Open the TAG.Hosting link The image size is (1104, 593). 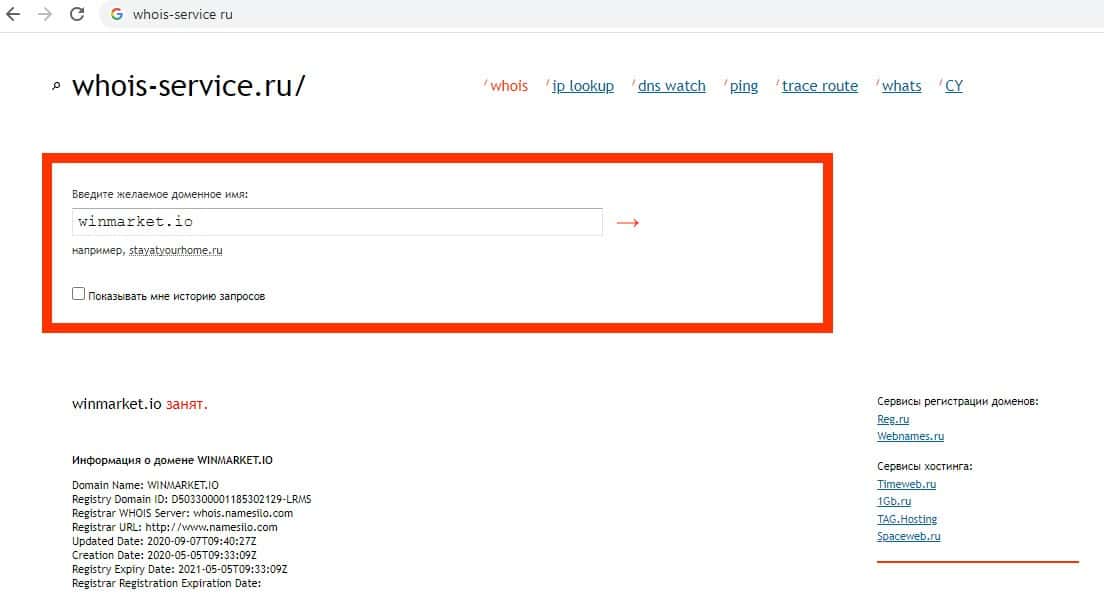point(907,519)
